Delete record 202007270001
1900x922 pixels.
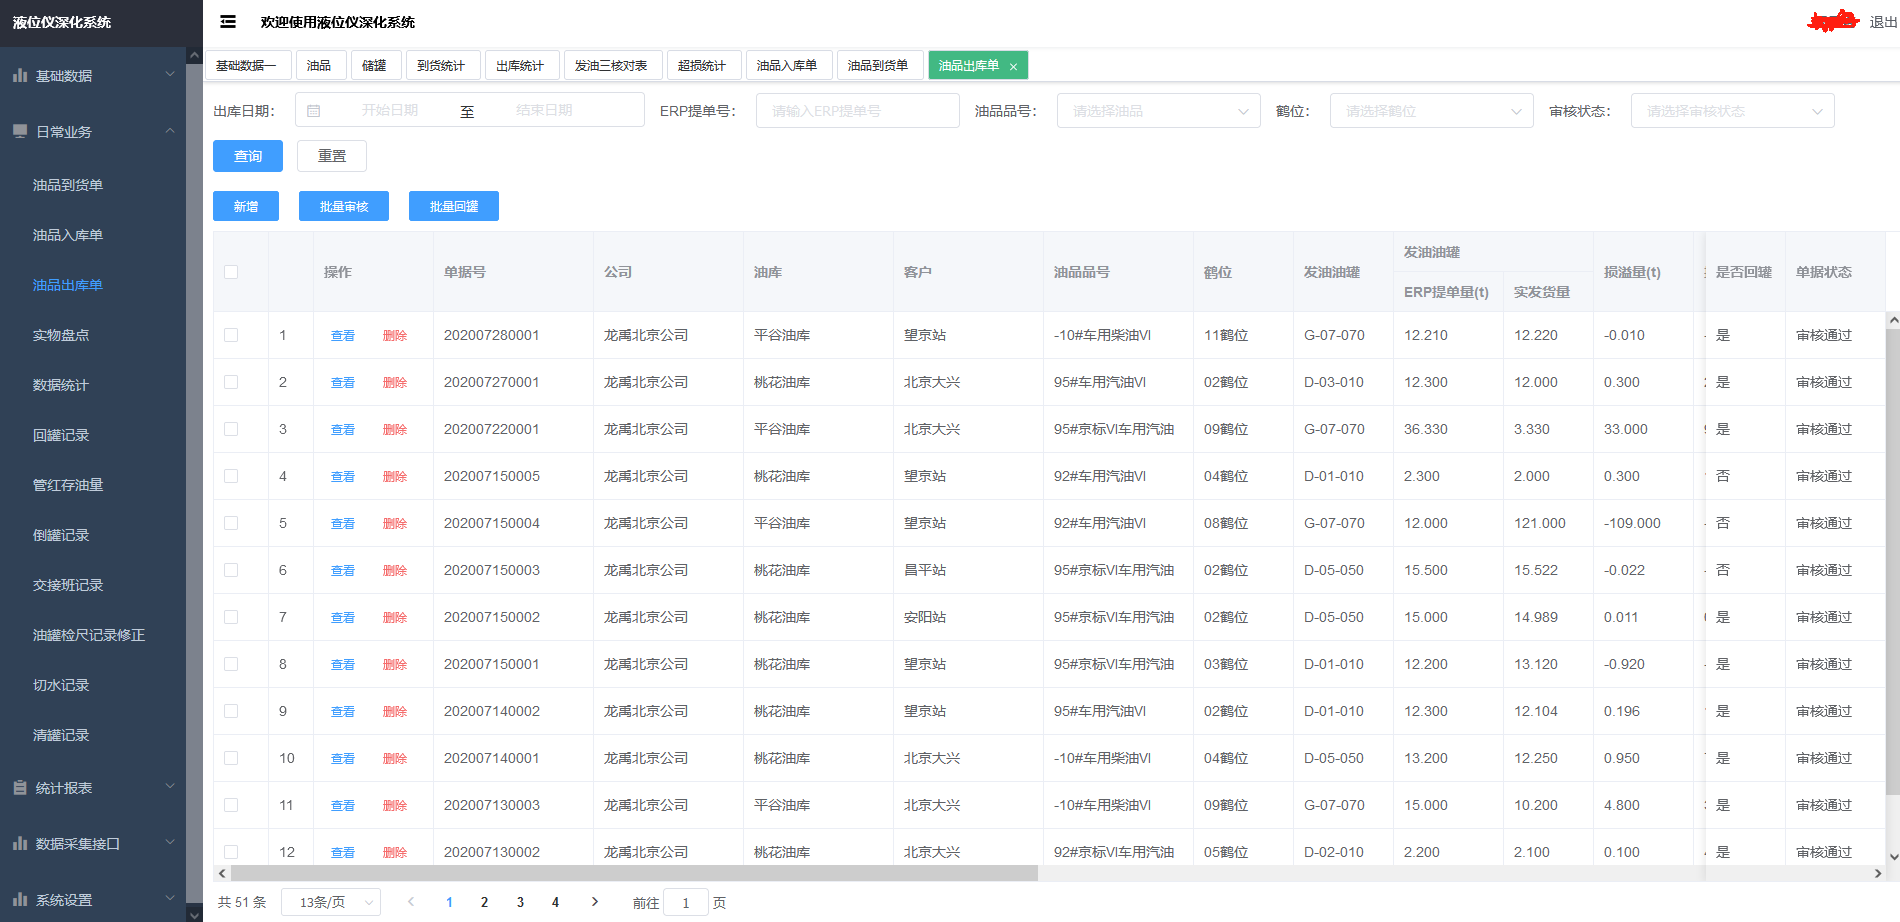(x=395, y=382)
